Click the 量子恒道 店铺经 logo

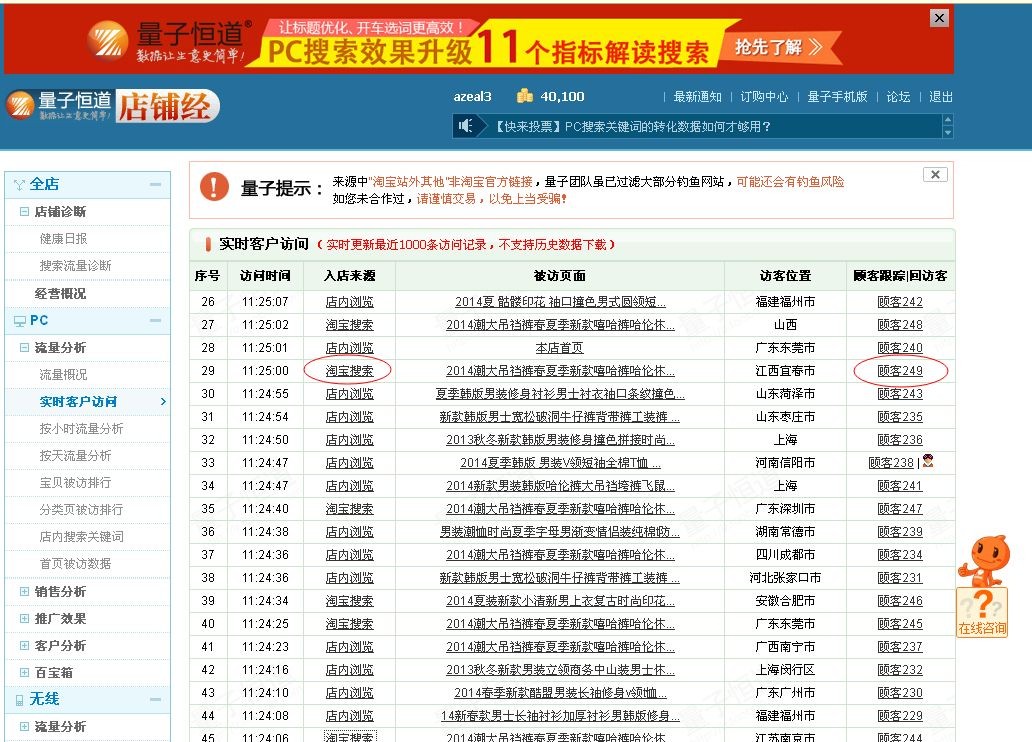(113, 105)
